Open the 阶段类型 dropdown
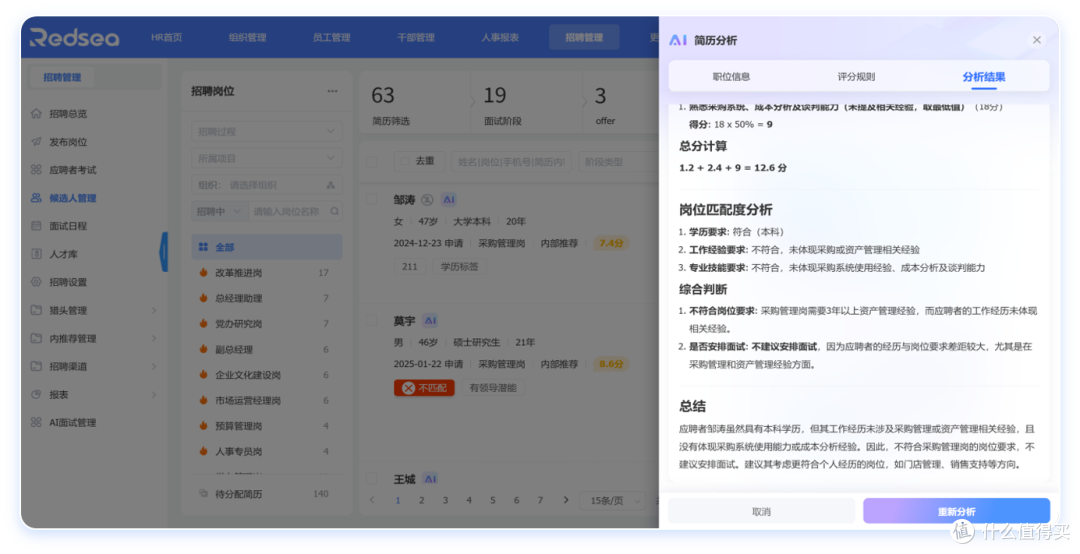This screenshot has height=554, width=1080. (x=618, y=161)
